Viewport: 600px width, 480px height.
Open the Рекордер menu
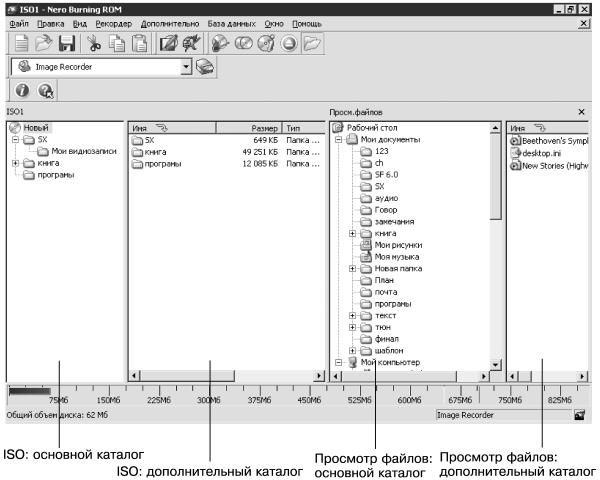(114, 24)
